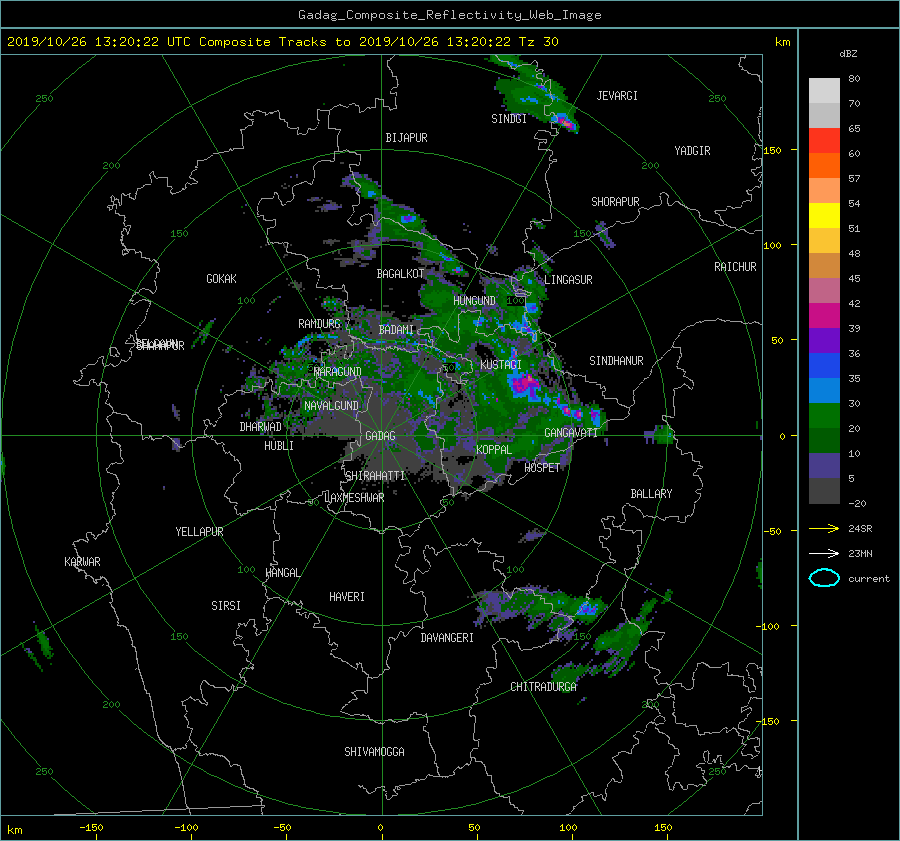The height and width of the screenshot is (841, 900).
Task: Click the BALLARY city label
Action: pyautogui.click(x=651, y=494)
